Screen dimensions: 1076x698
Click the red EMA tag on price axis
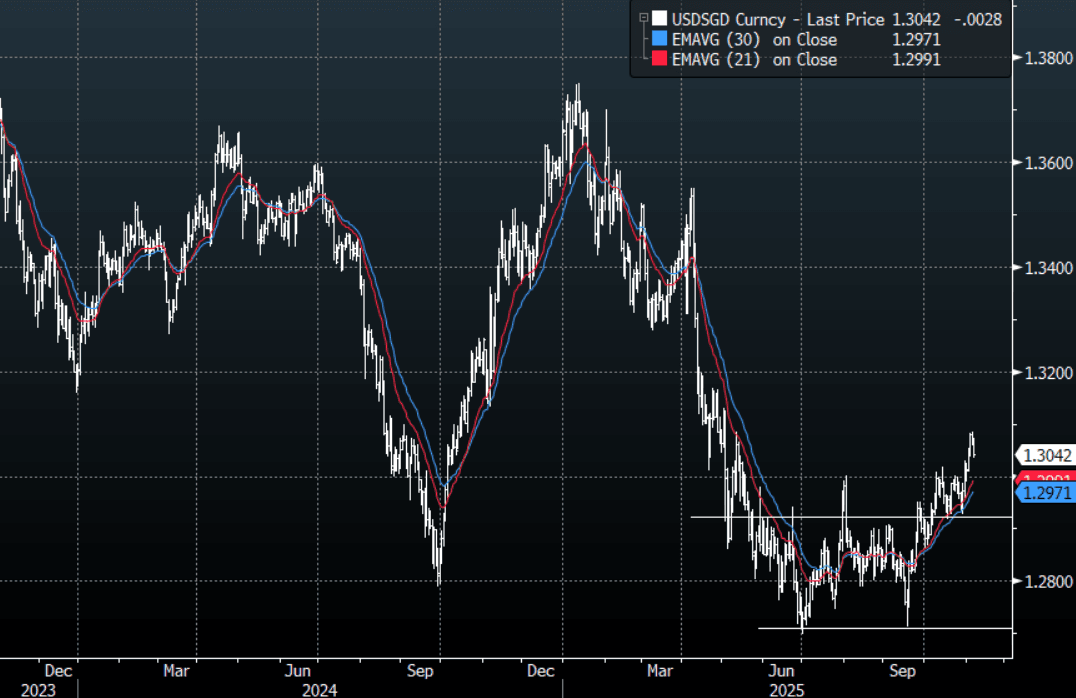click(1046, 477)
